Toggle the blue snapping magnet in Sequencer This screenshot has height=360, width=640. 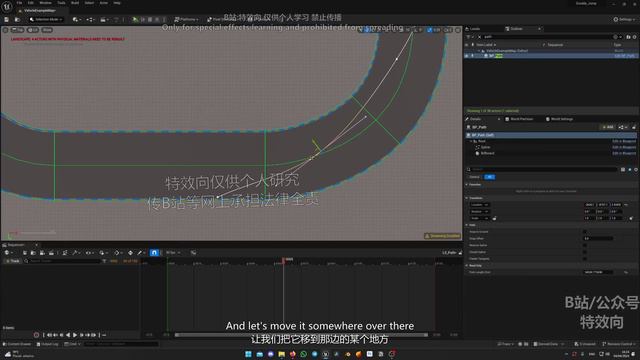click(154, 253)
